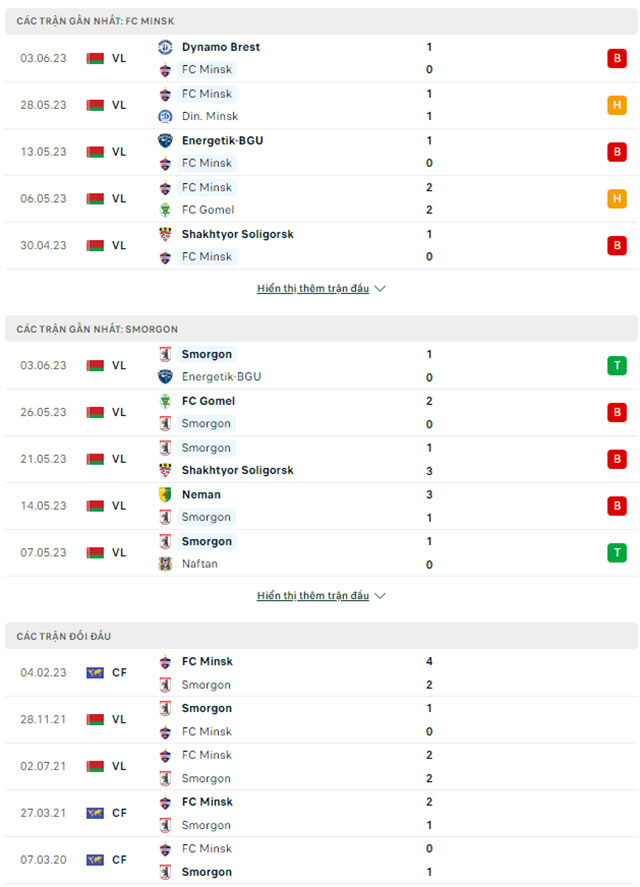Select the FC Minsk logo in the first match

pyautogui.click(x=165, y=70)
